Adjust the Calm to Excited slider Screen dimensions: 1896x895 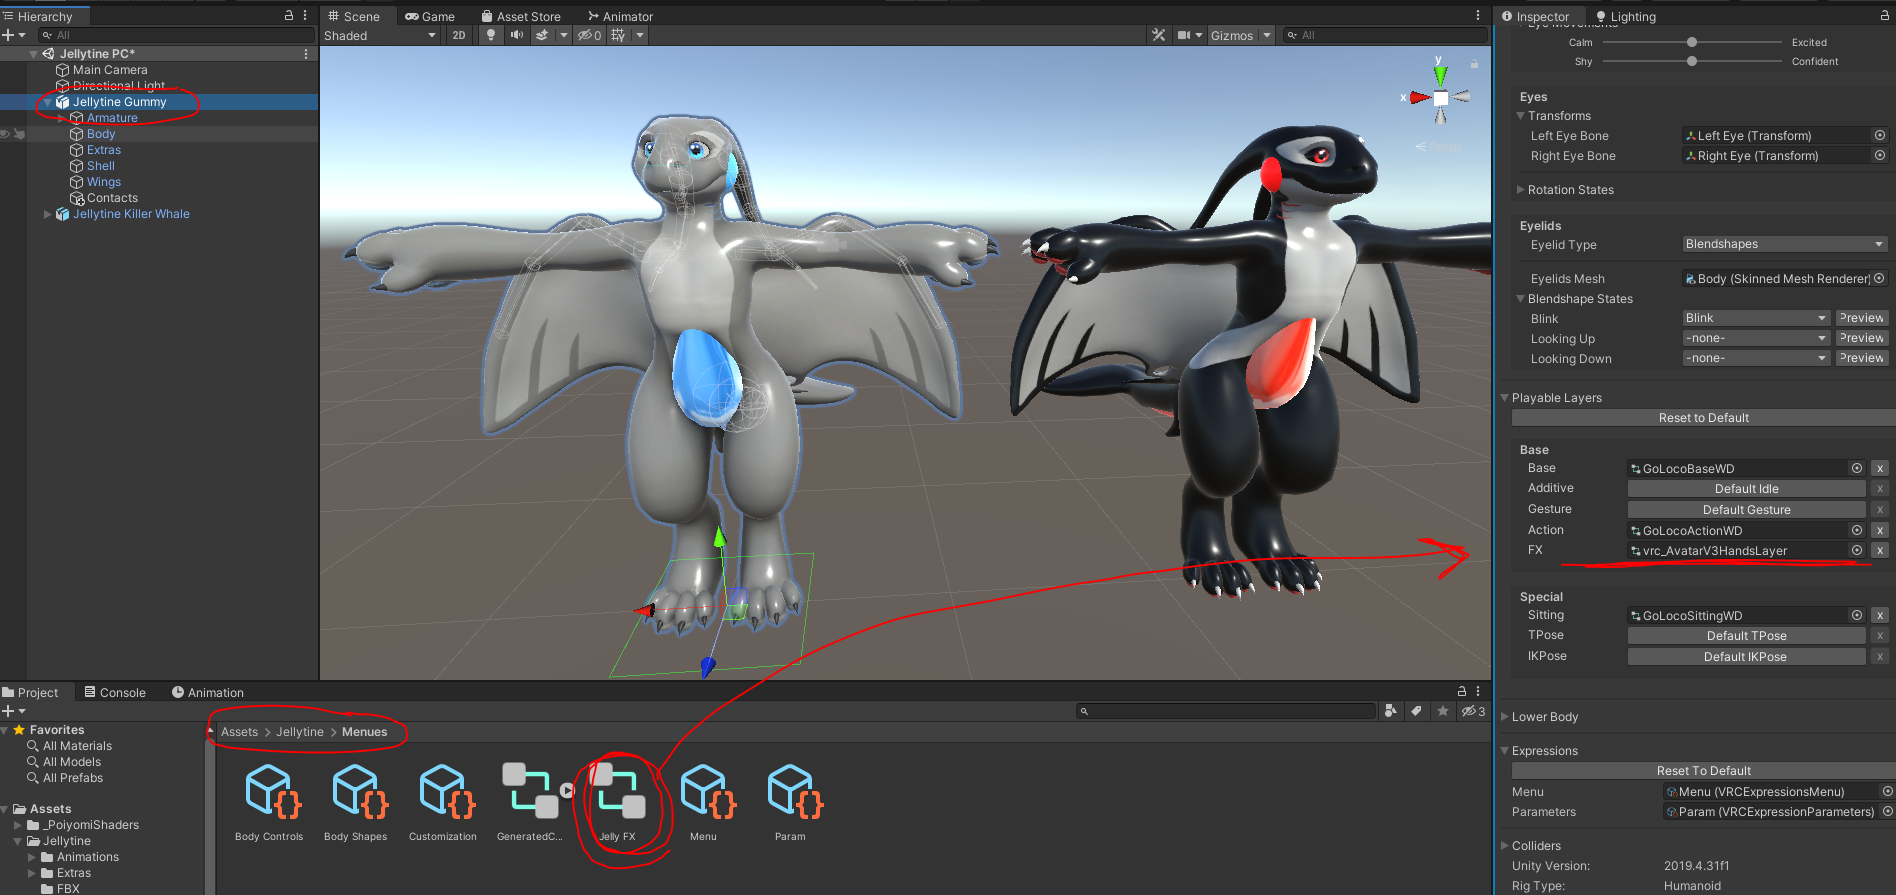click(x=1692, y=42)
